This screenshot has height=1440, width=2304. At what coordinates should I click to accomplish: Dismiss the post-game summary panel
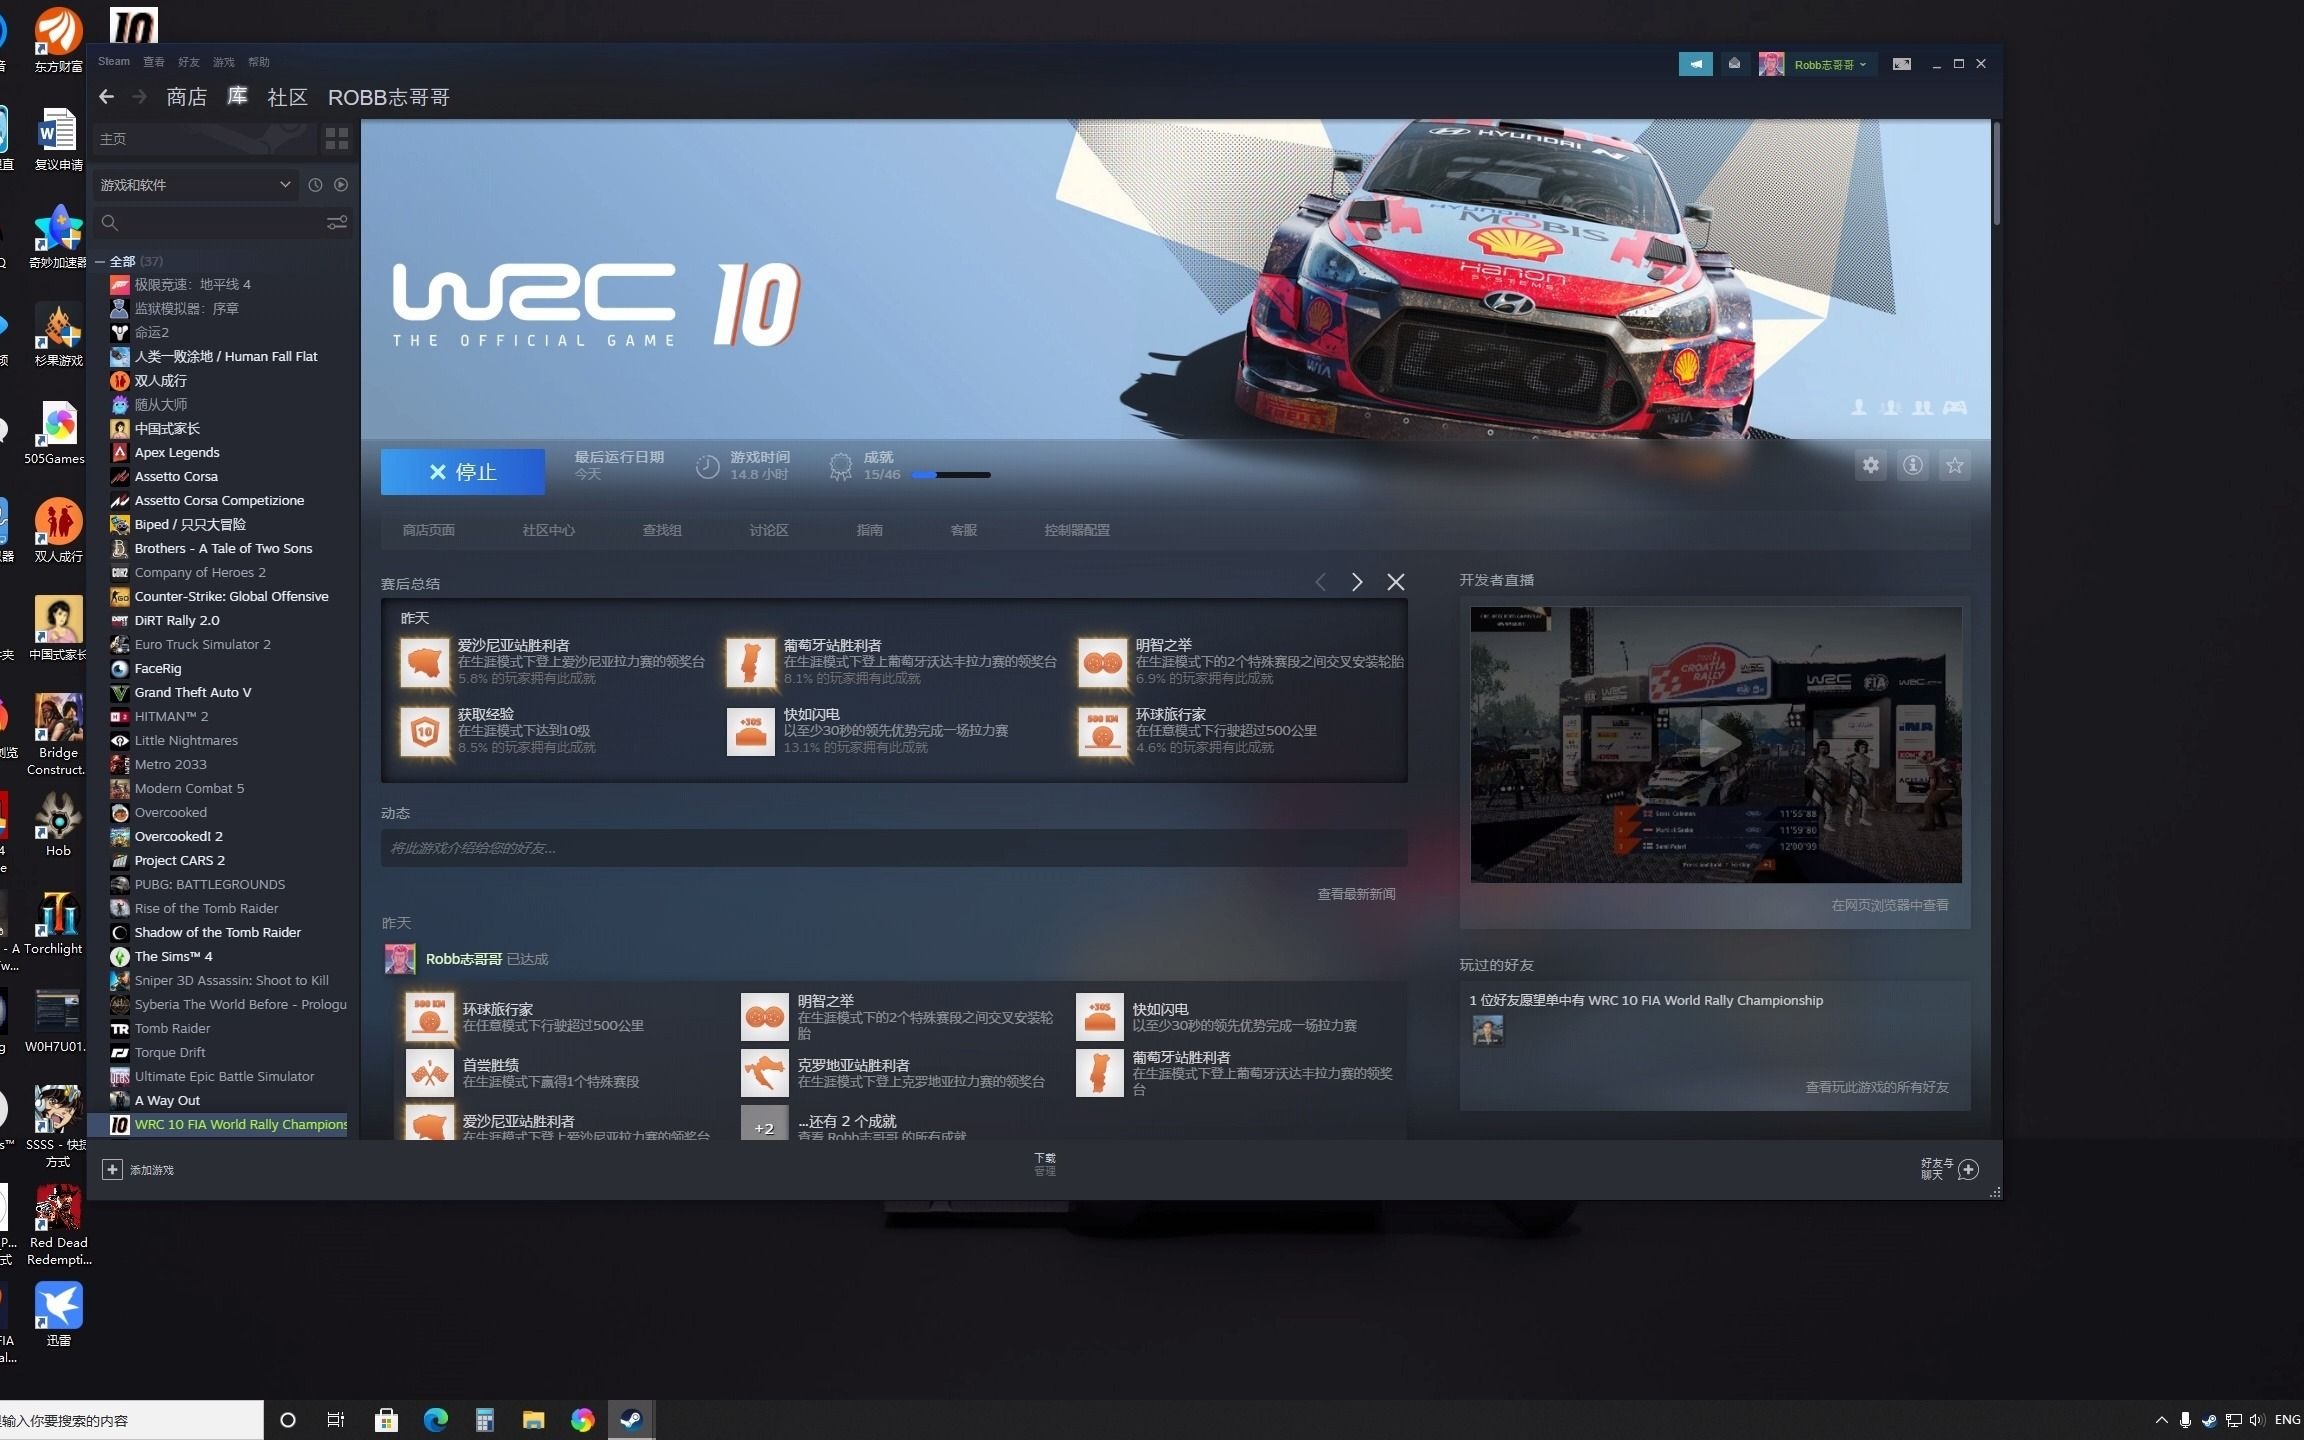click(x=1396, y=582)
